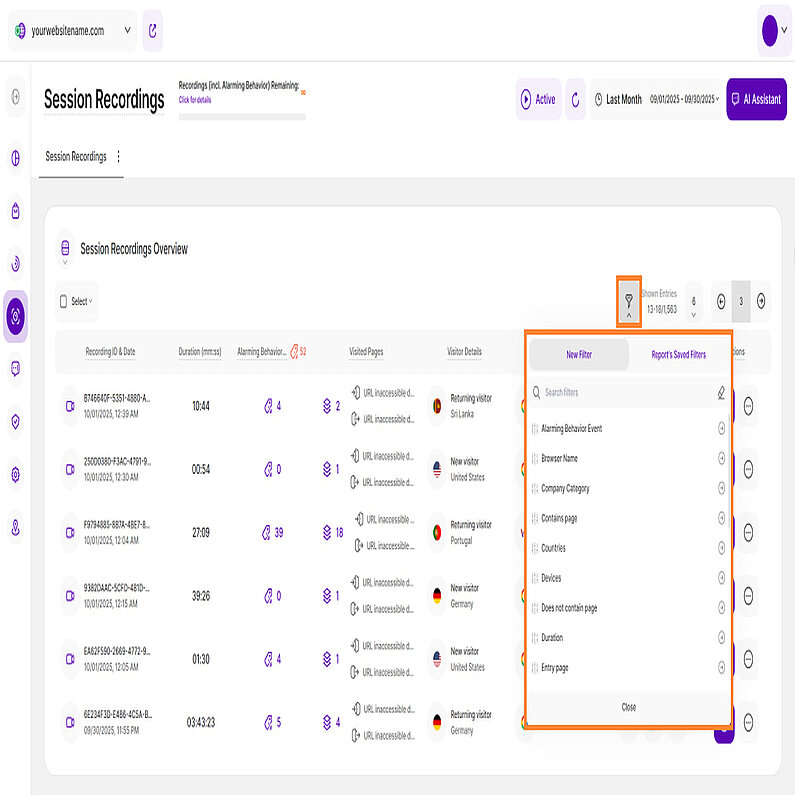Viewport: 795px width, 795px height.
Task: Click the filter funnel icon
Action: click(628, 297)
